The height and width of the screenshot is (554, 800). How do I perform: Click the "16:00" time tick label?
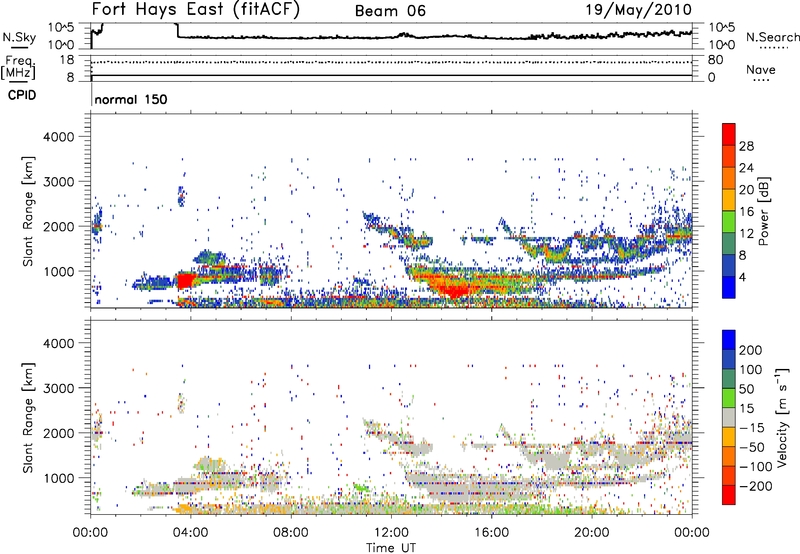(491, 533)
